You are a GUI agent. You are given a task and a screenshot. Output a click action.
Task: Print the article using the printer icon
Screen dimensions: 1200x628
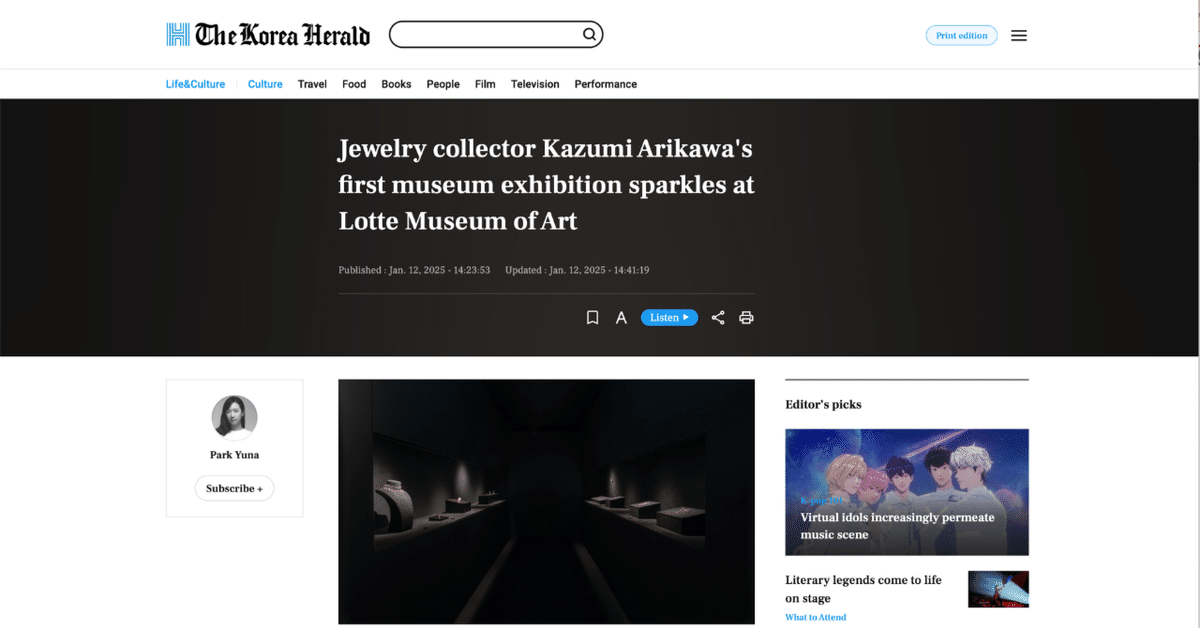tap(747, 317)
